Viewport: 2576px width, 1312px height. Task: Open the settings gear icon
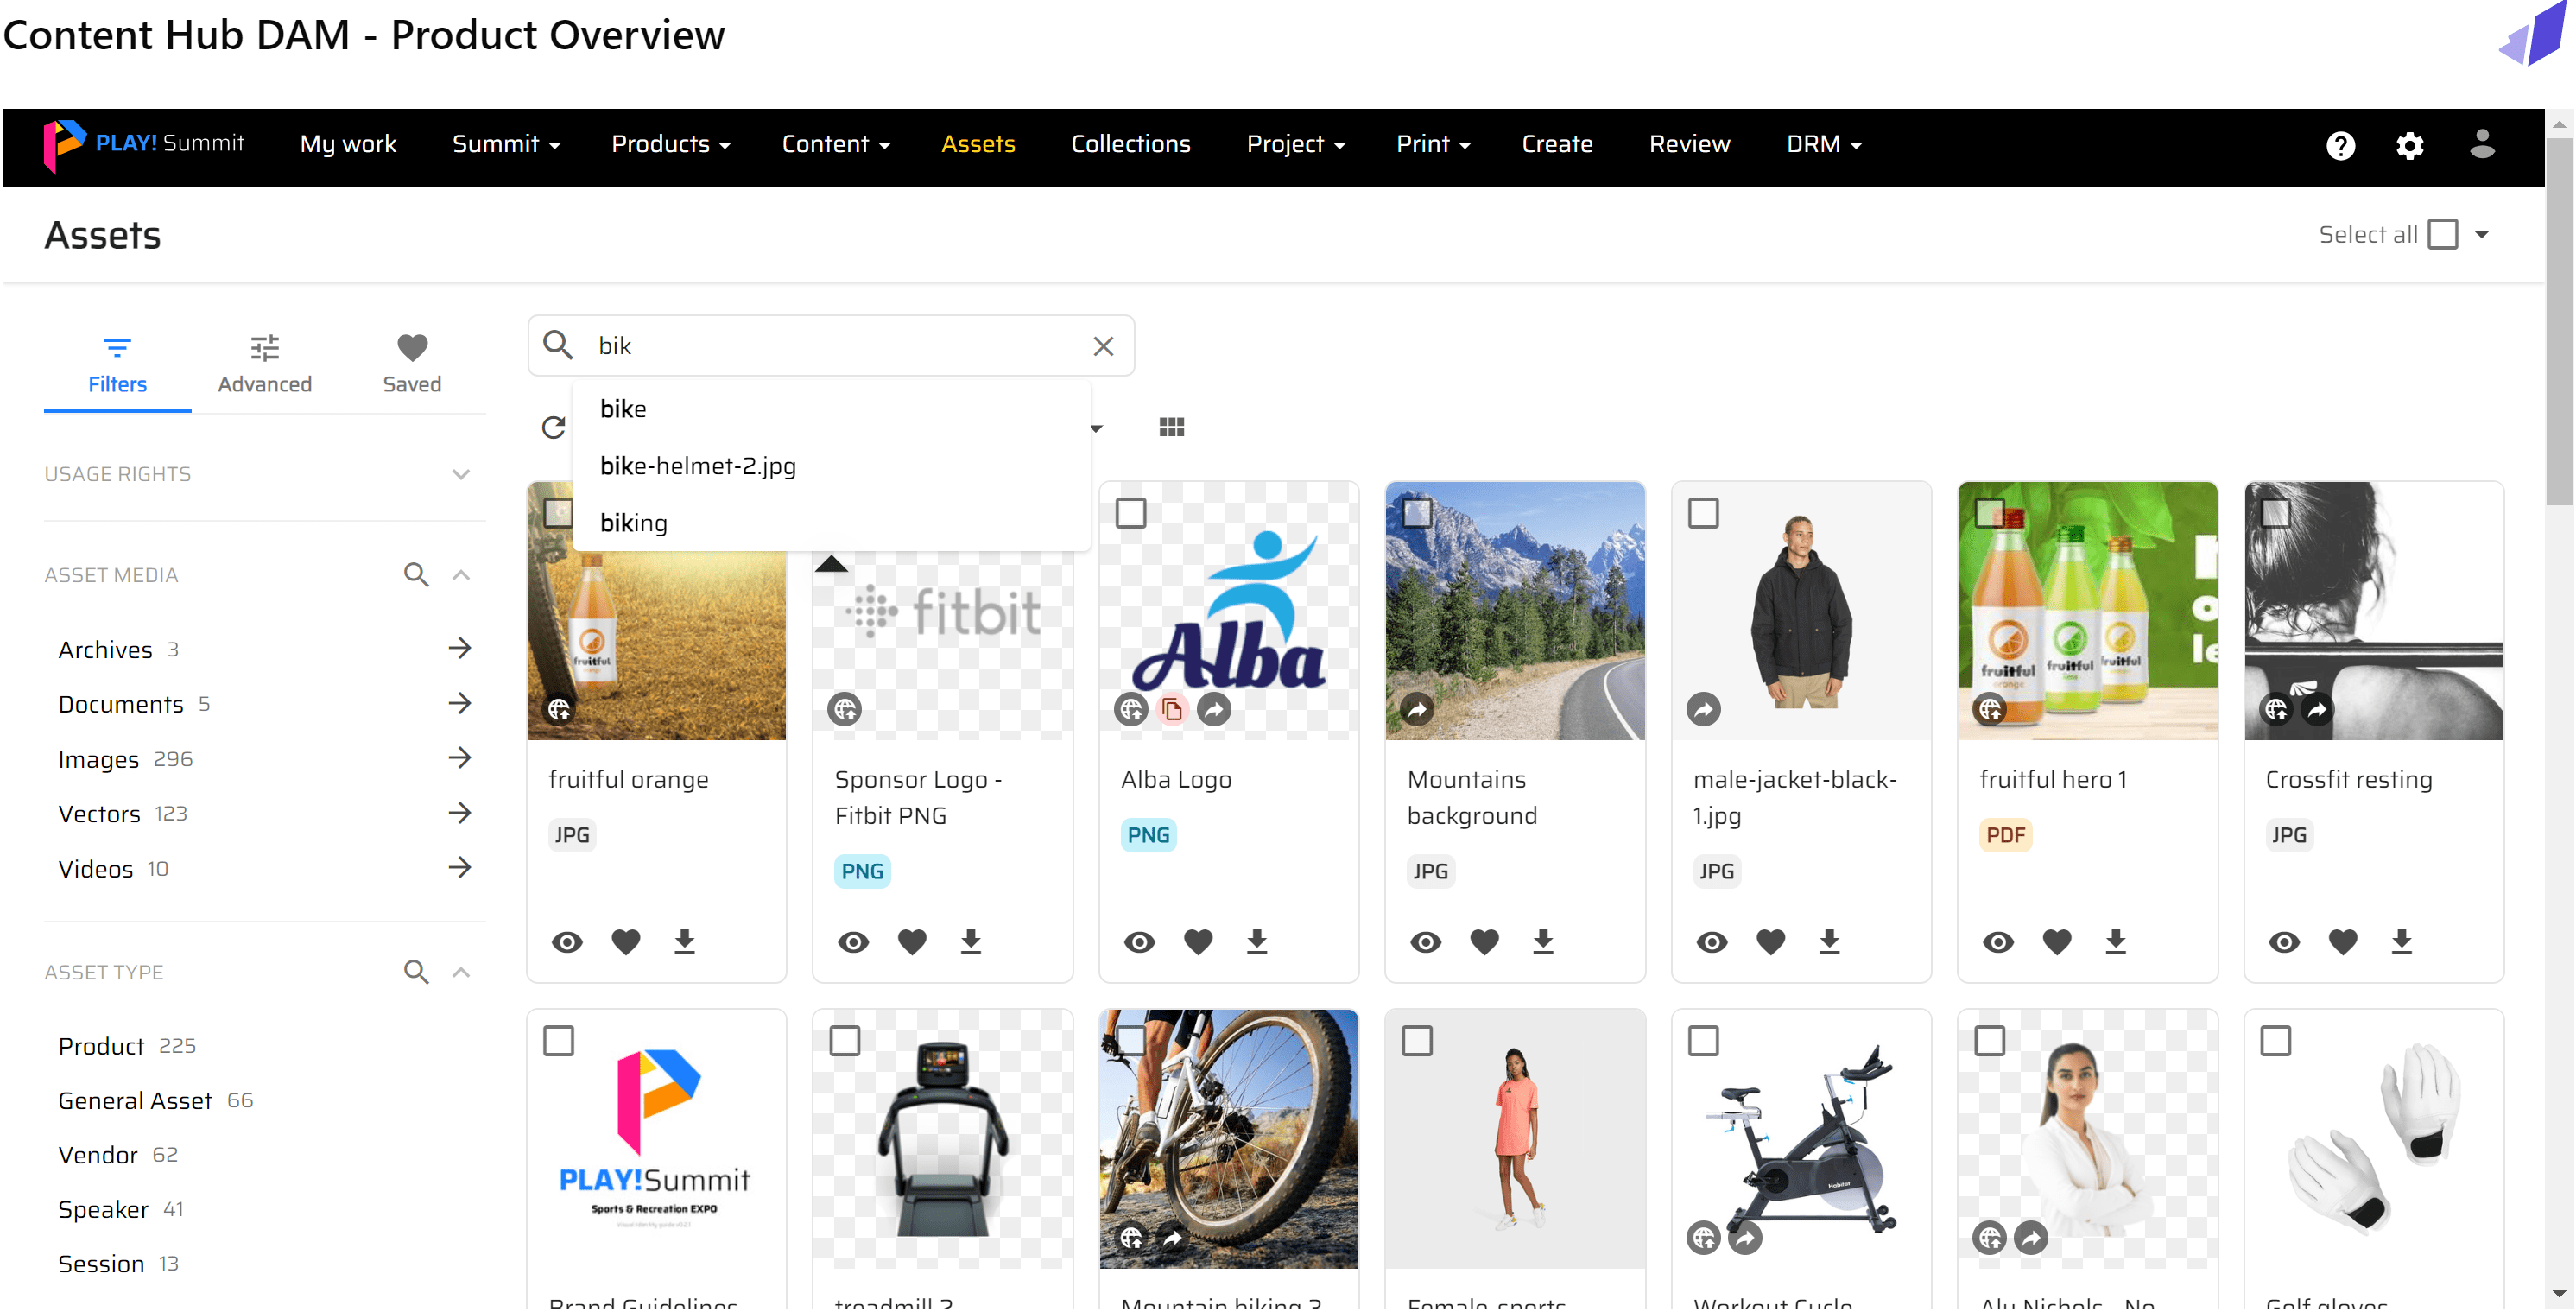coord(2410,145)
